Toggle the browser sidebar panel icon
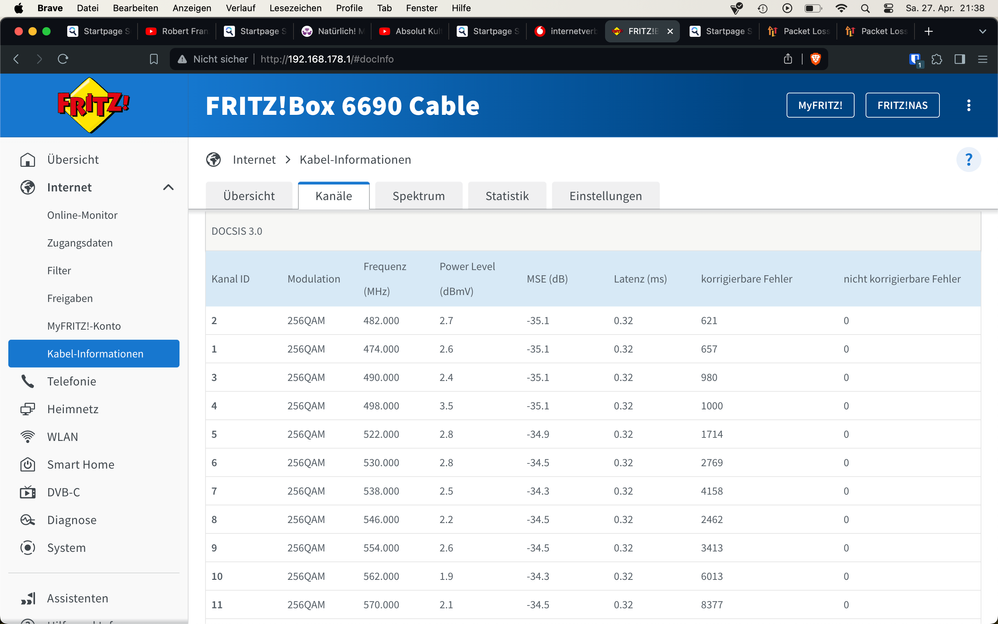This screenshot has width=998, height=624. tap(960, 59)
